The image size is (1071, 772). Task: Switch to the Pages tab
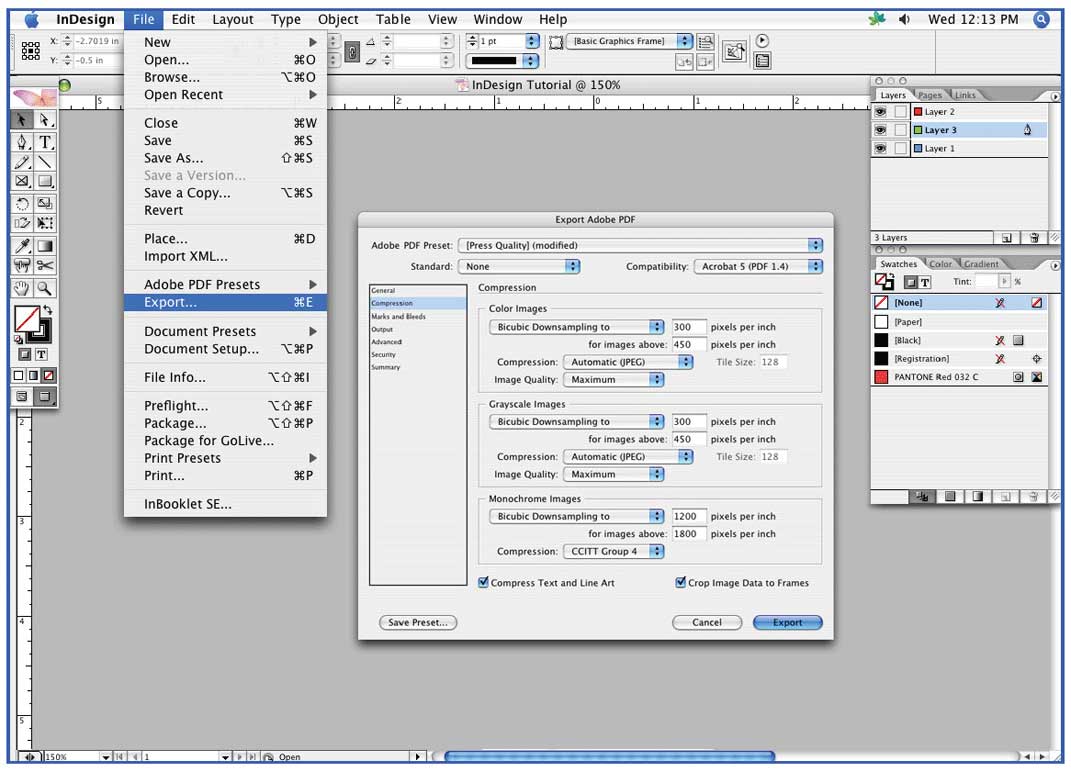point(929,95)
